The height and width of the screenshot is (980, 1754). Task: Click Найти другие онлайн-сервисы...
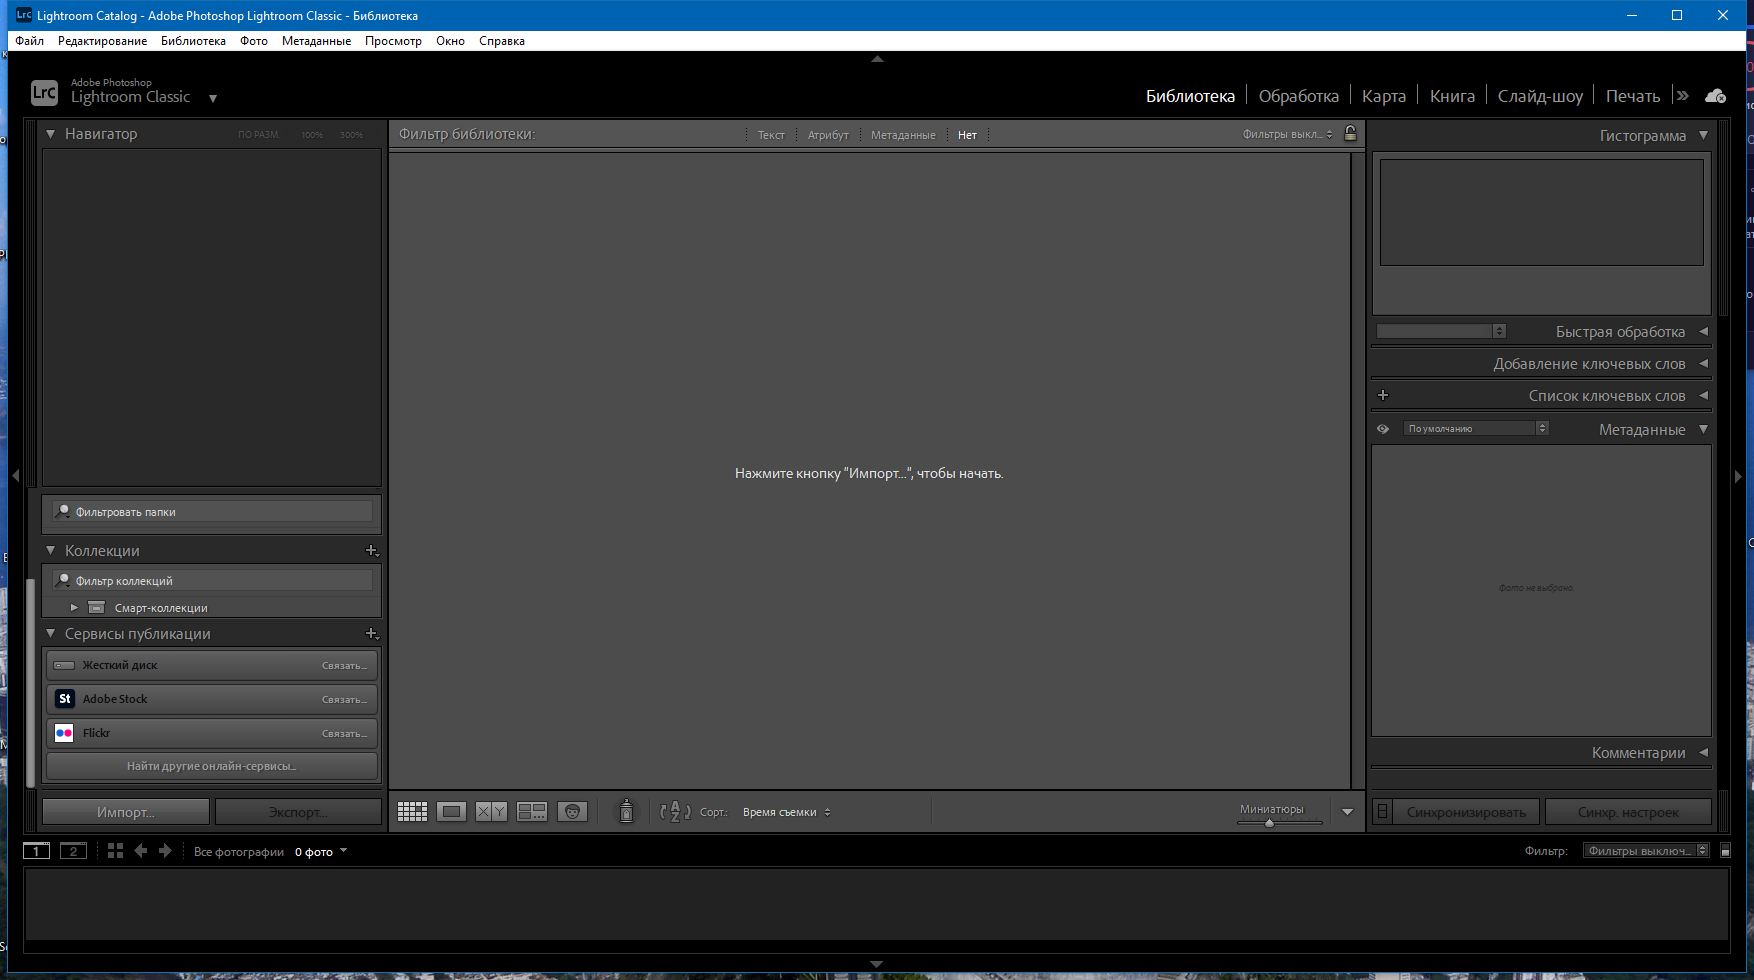[212, 766]
